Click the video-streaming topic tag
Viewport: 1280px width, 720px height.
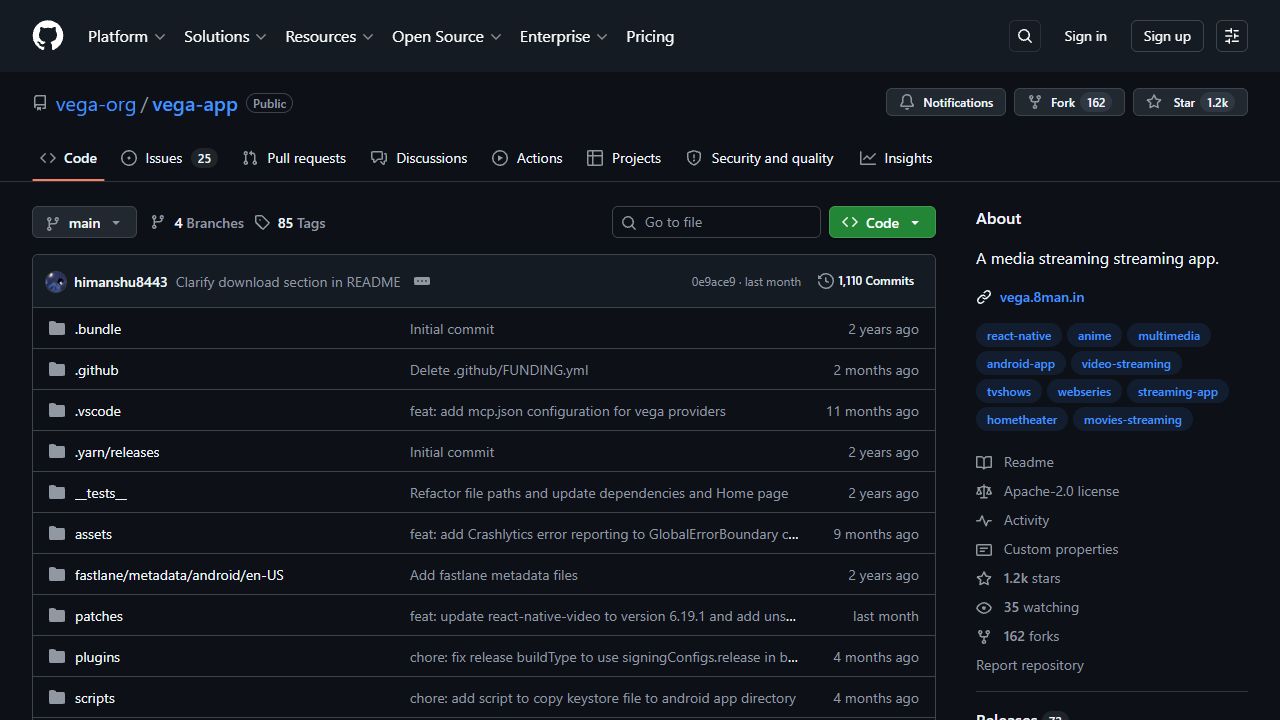[1126, 364]
